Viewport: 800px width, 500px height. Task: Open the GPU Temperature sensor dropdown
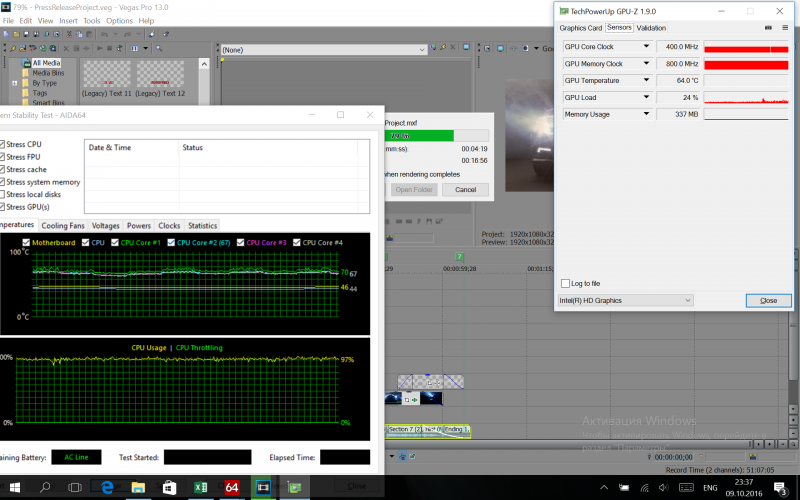(648, 81)
